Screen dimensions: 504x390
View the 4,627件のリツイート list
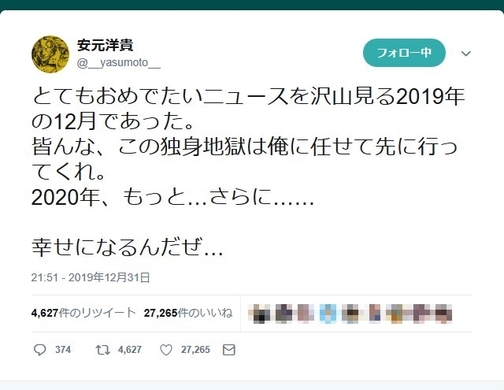click(x=83, y=313)
